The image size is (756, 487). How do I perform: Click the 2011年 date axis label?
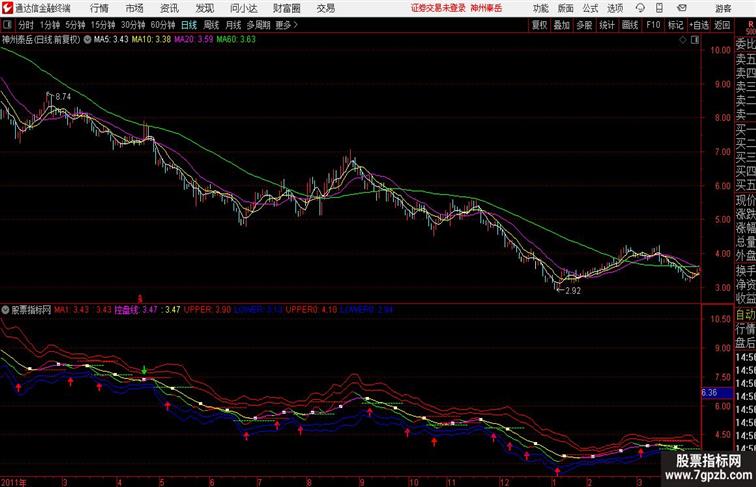point(14,482)
